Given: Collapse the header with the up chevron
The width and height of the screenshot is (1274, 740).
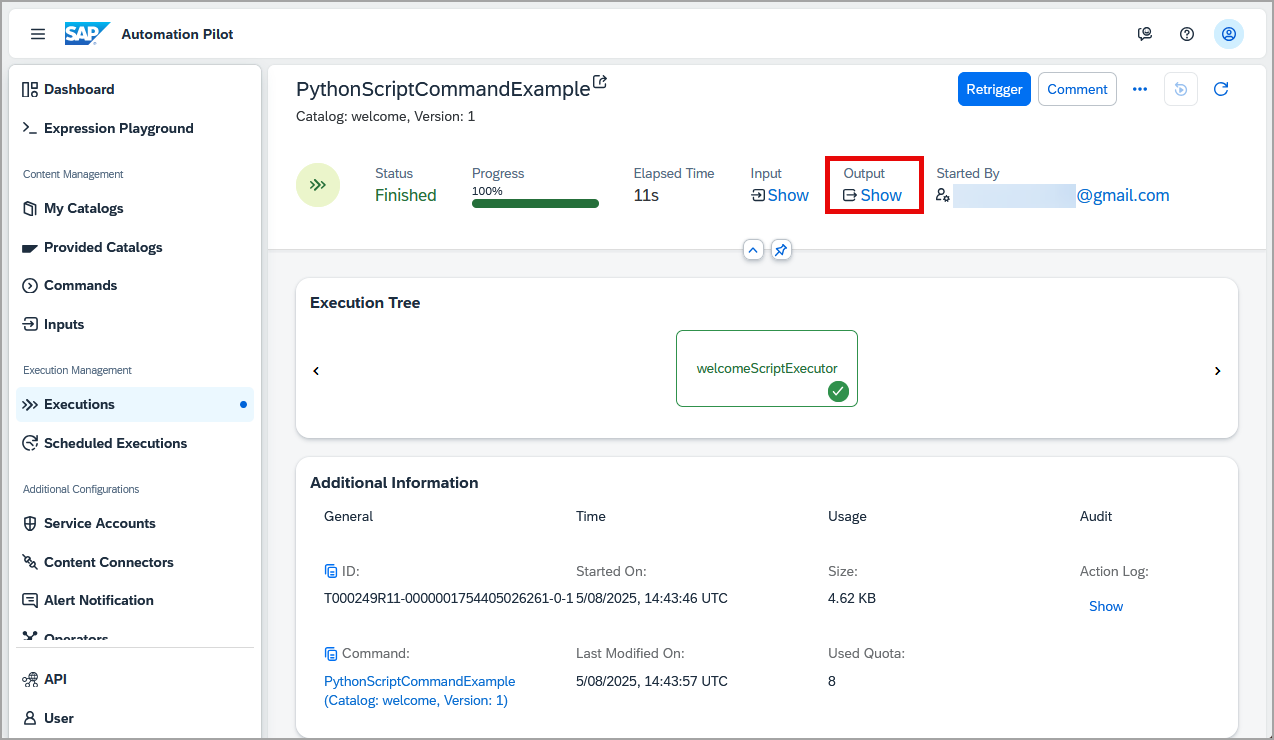Looking at the screenshot, I should point(754,250).
